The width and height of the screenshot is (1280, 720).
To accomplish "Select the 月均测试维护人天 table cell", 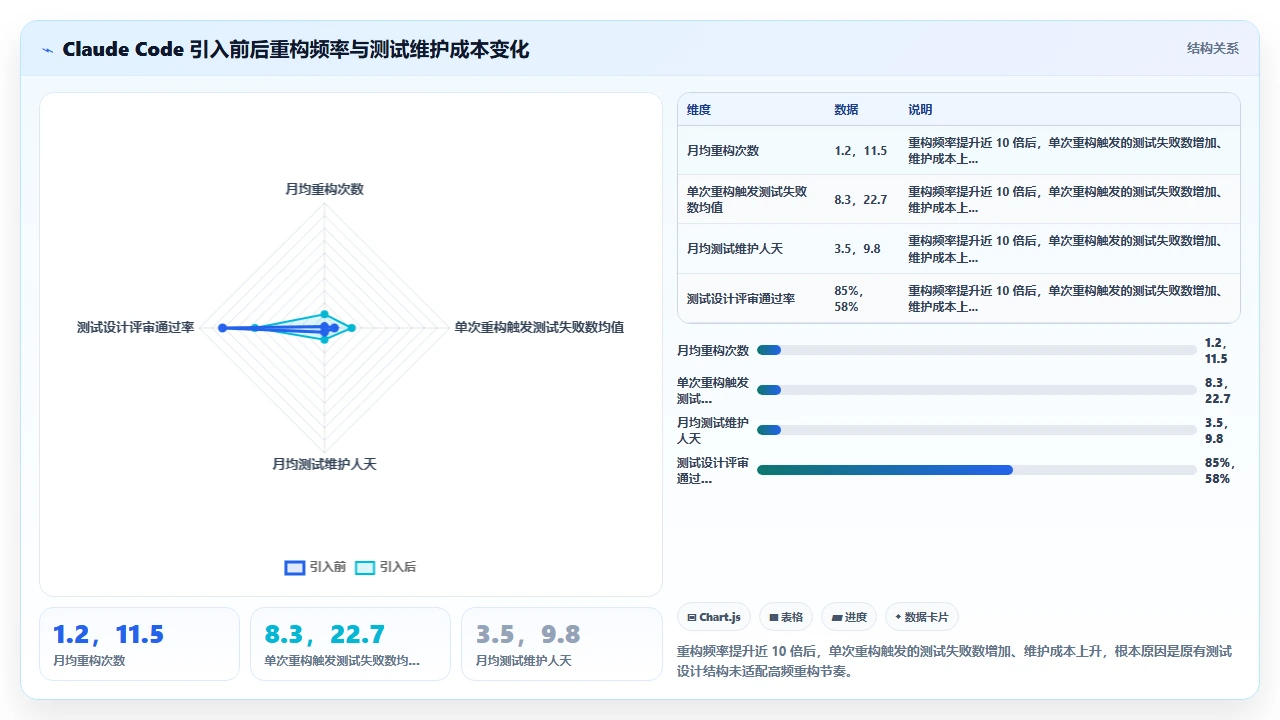I will 735,249.
